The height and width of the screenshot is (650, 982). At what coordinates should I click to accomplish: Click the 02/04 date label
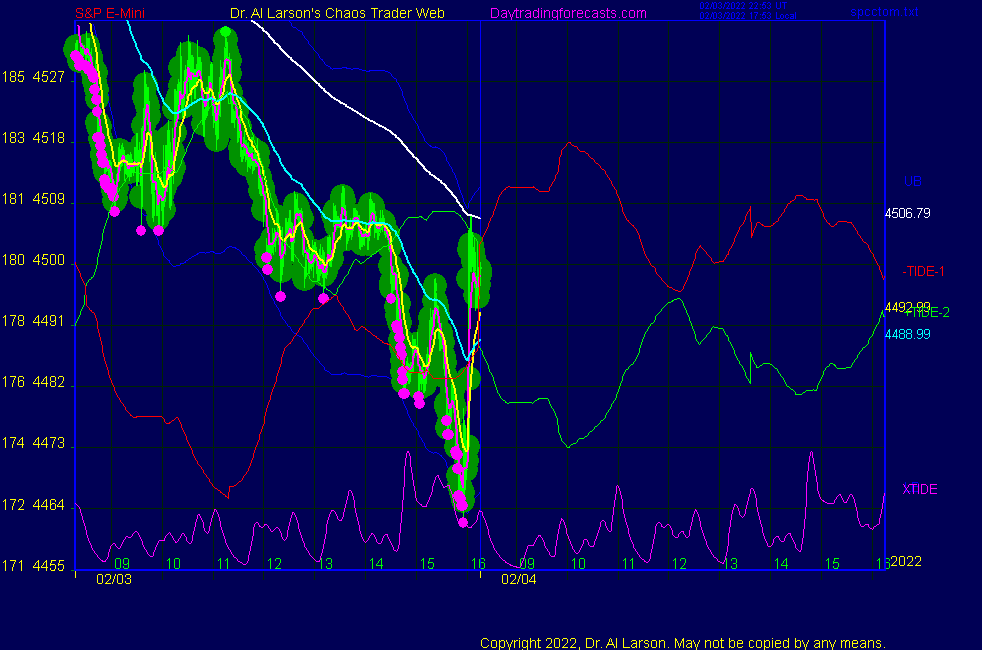(x=519, y=579)
